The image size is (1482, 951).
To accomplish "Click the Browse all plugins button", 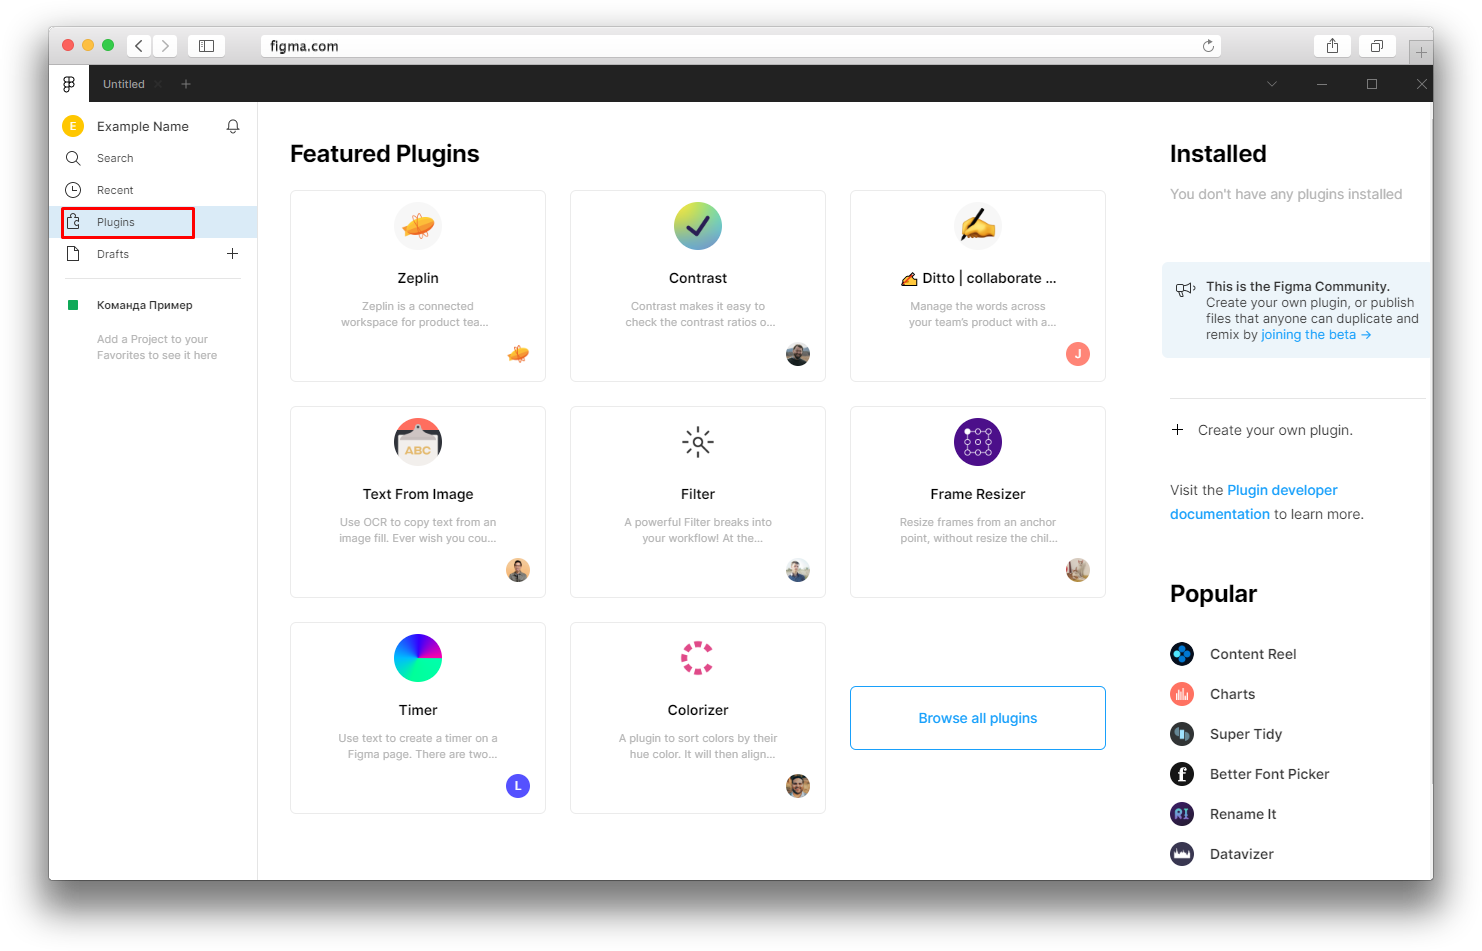I will pyautogui.click(x=978, y=718).
